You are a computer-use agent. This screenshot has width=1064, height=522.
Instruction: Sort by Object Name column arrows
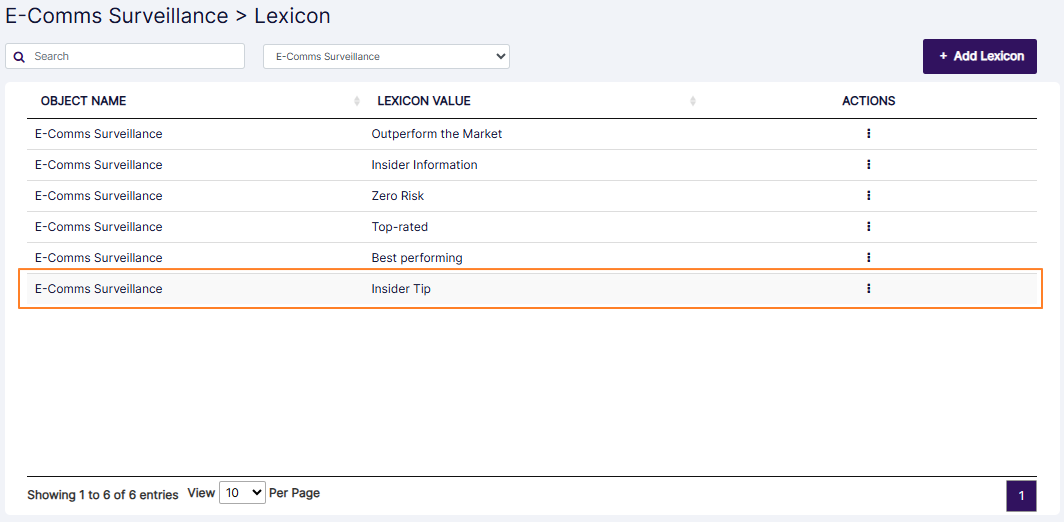[x=357, y=101]
